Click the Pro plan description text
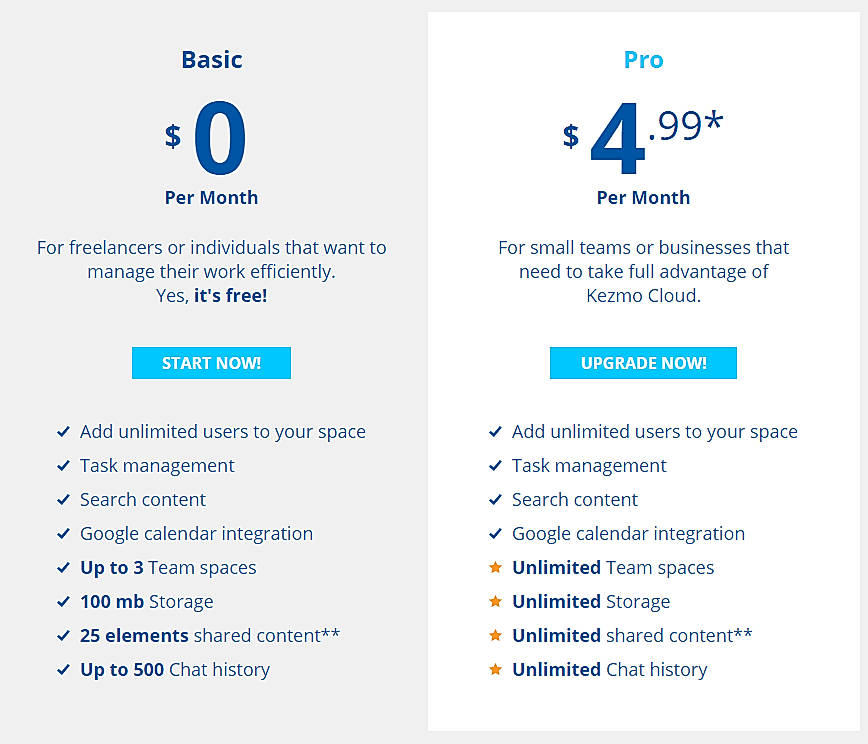This screenshot has width=868, height=744. click(x=643, y=271)
